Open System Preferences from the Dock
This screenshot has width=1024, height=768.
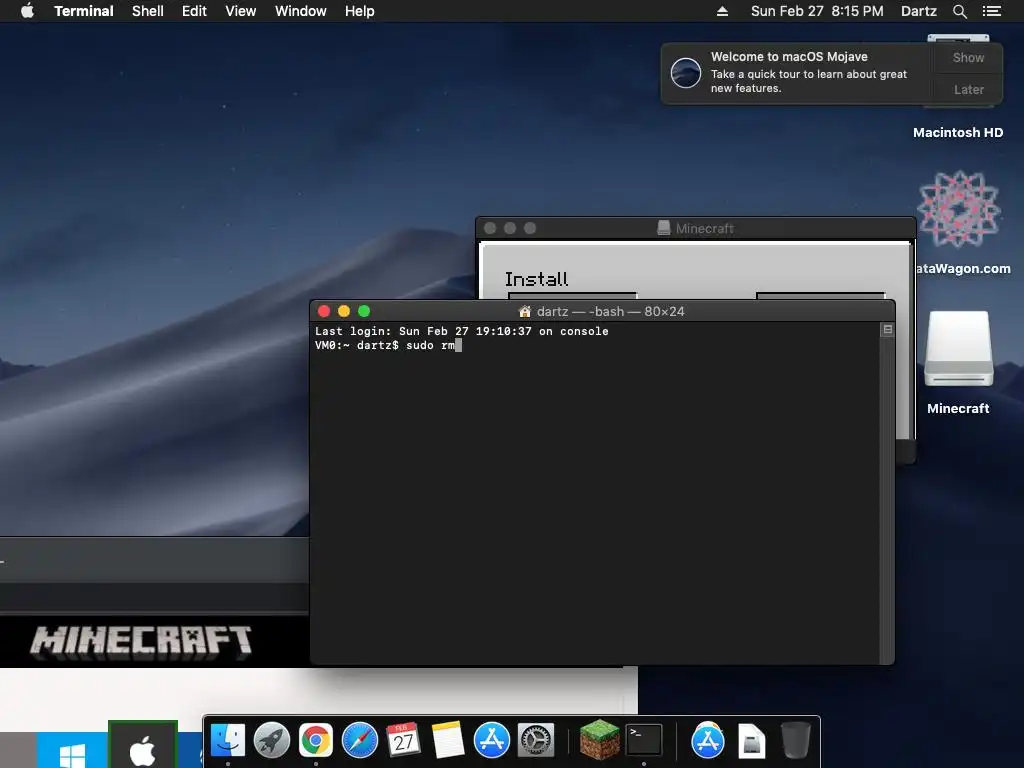[536, 741]
